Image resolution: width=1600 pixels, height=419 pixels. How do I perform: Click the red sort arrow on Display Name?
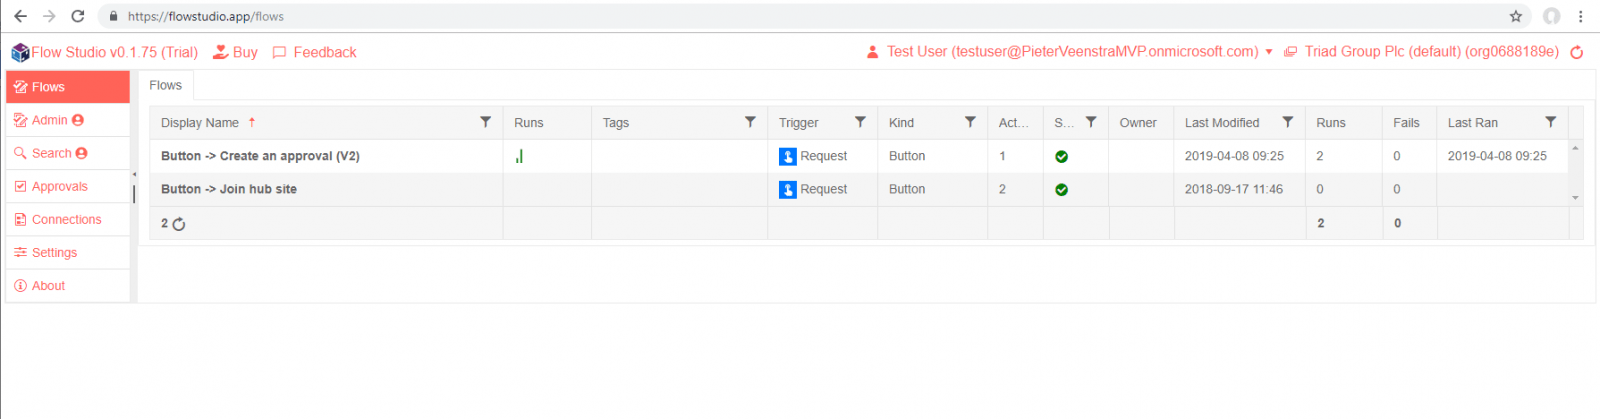tap(252, 122)
